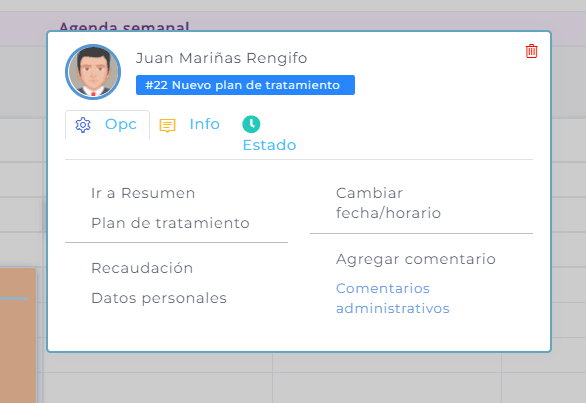Click the Agenda semanal header title
The width and height of the screenshot is (586, 403).
(124, 26)
